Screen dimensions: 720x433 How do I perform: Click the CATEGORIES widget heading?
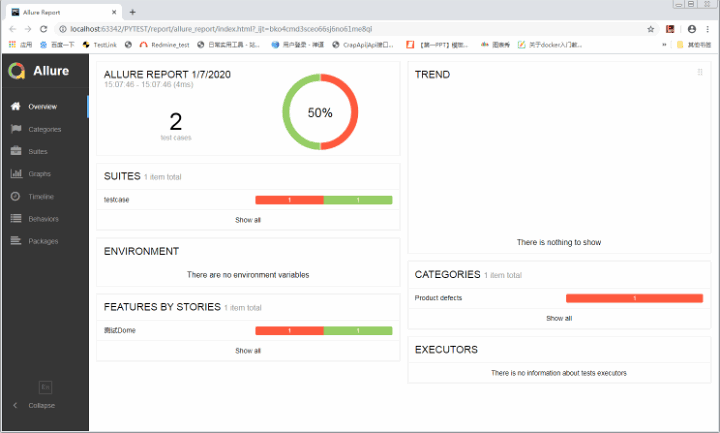[447, 275]
